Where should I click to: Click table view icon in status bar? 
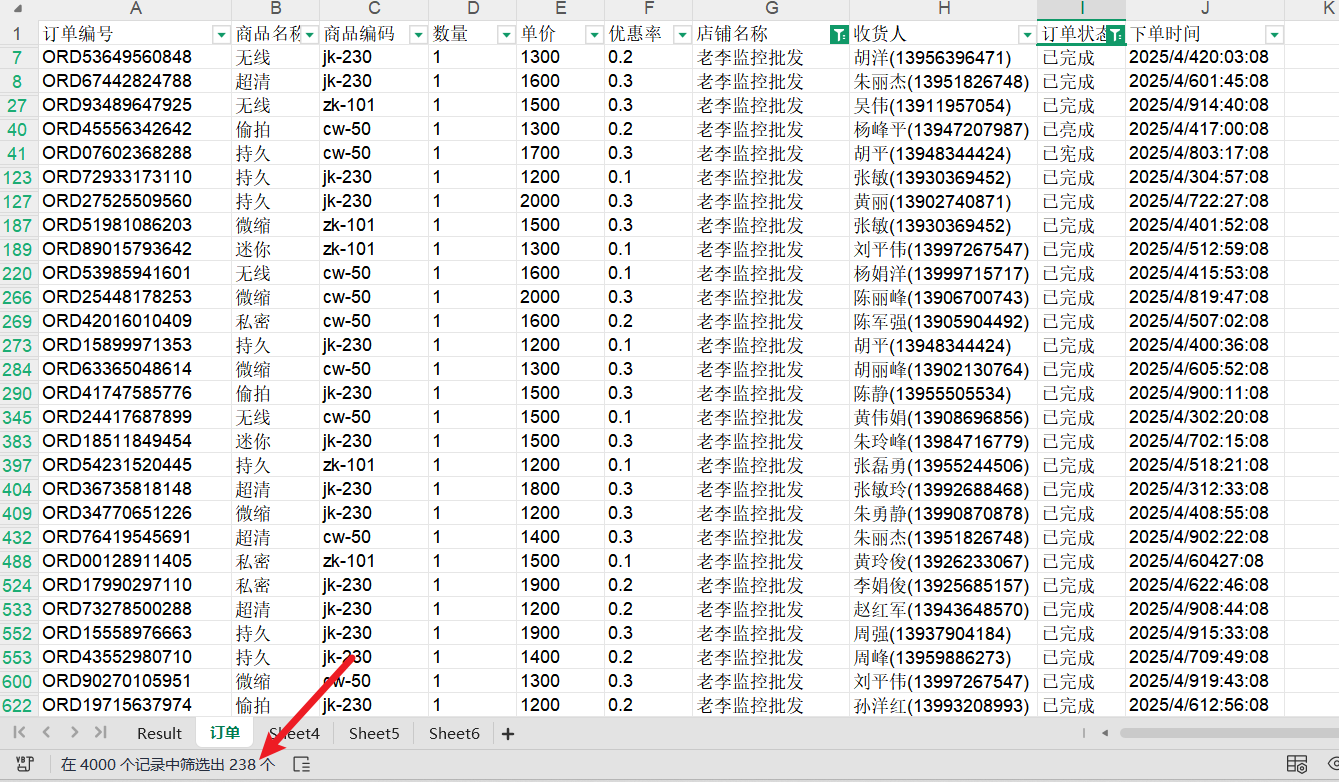click(x=1296, y=764)
